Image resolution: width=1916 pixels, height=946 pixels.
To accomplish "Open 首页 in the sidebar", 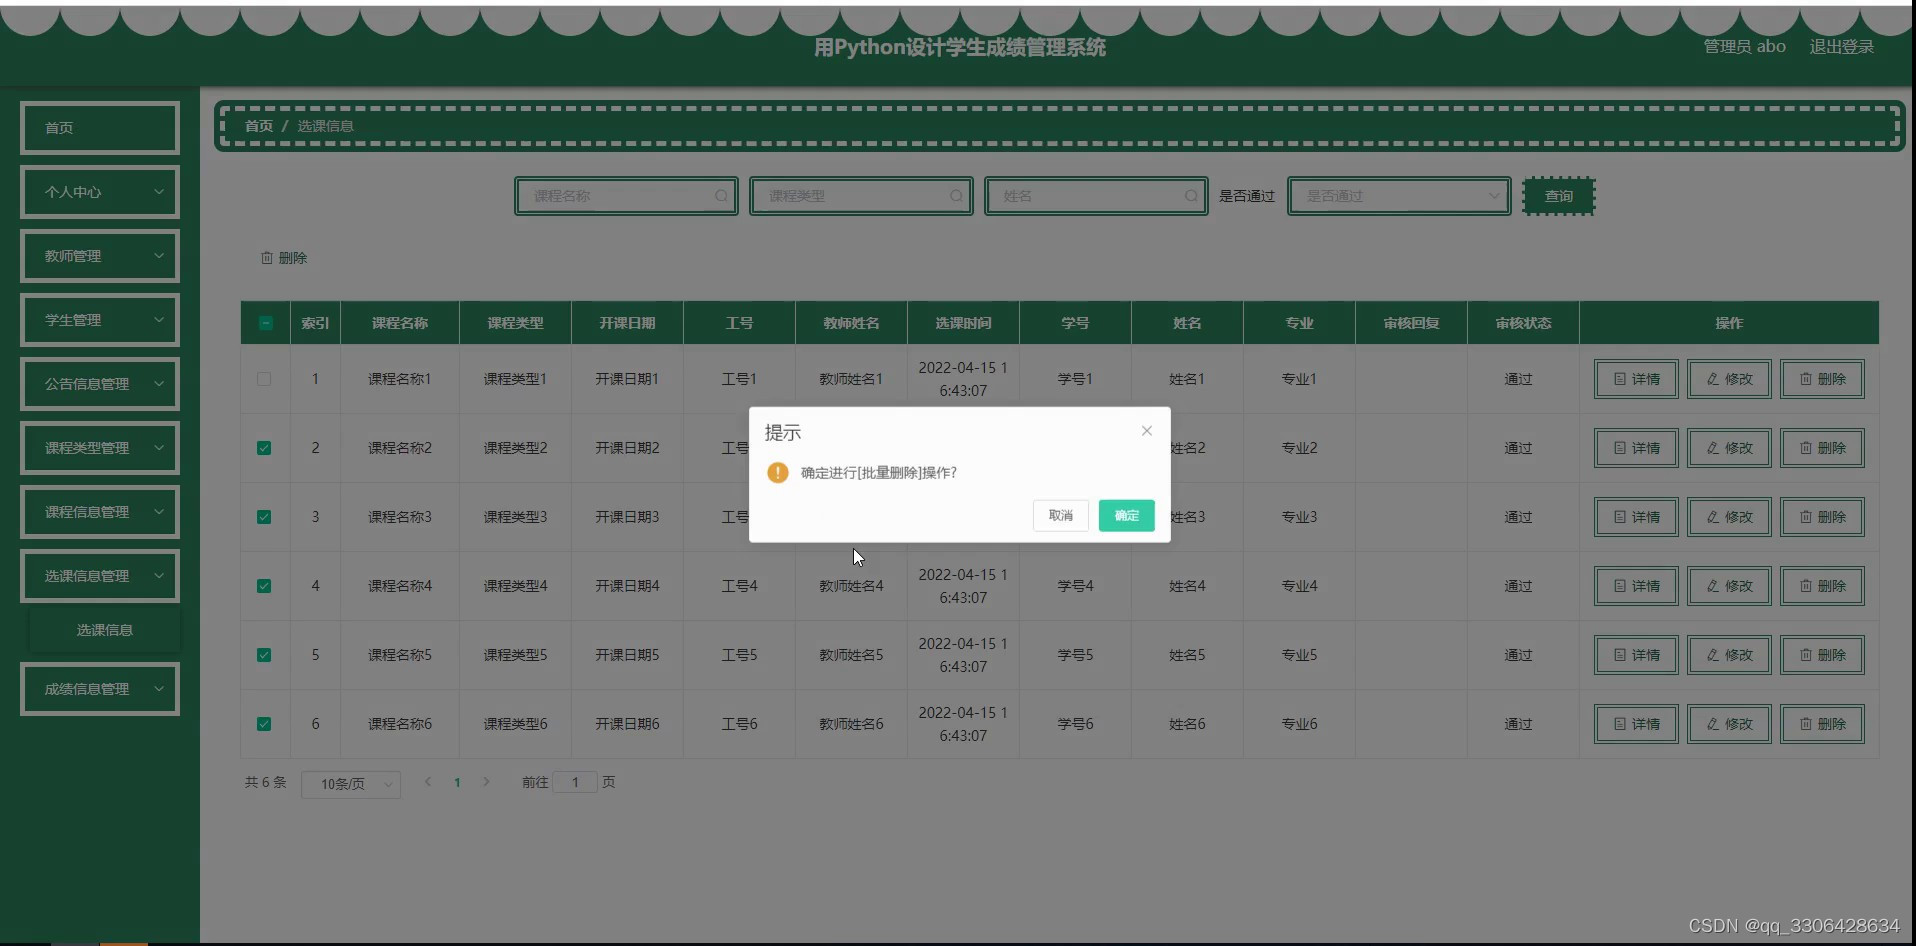I will (100, 128).
